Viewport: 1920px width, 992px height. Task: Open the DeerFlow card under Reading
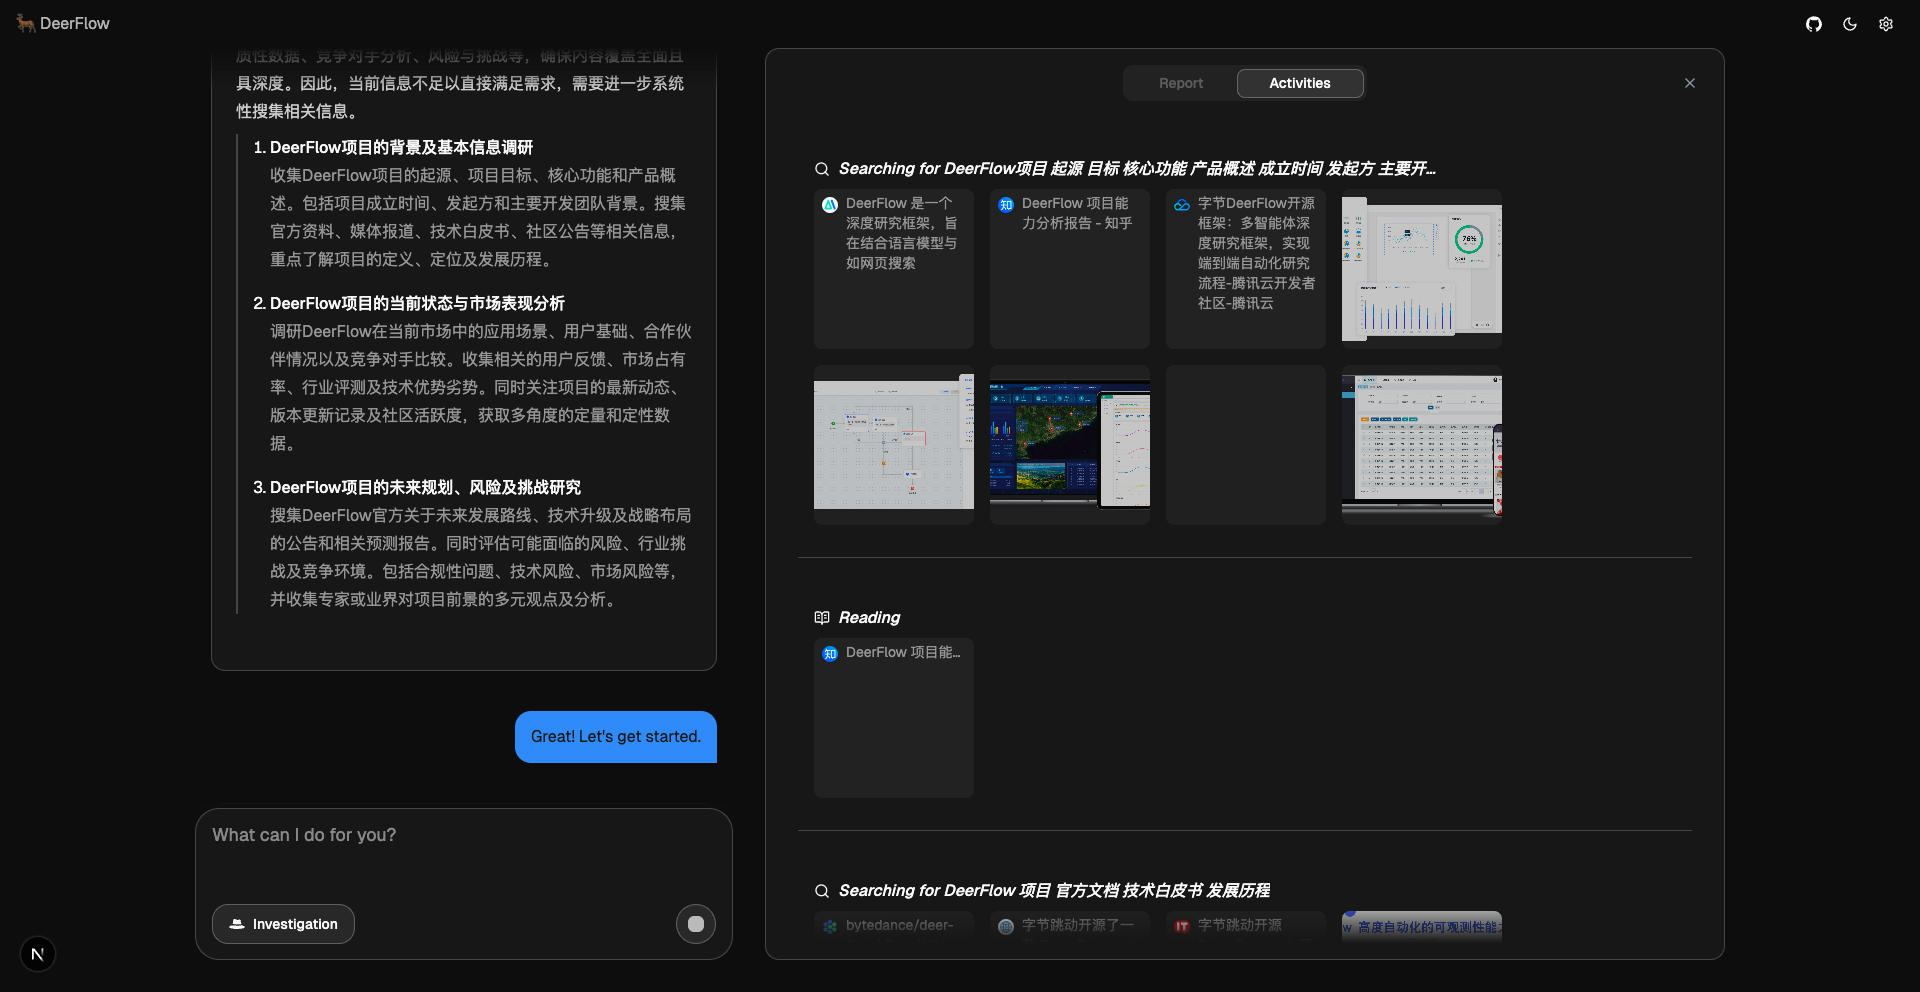coord(893,717)
